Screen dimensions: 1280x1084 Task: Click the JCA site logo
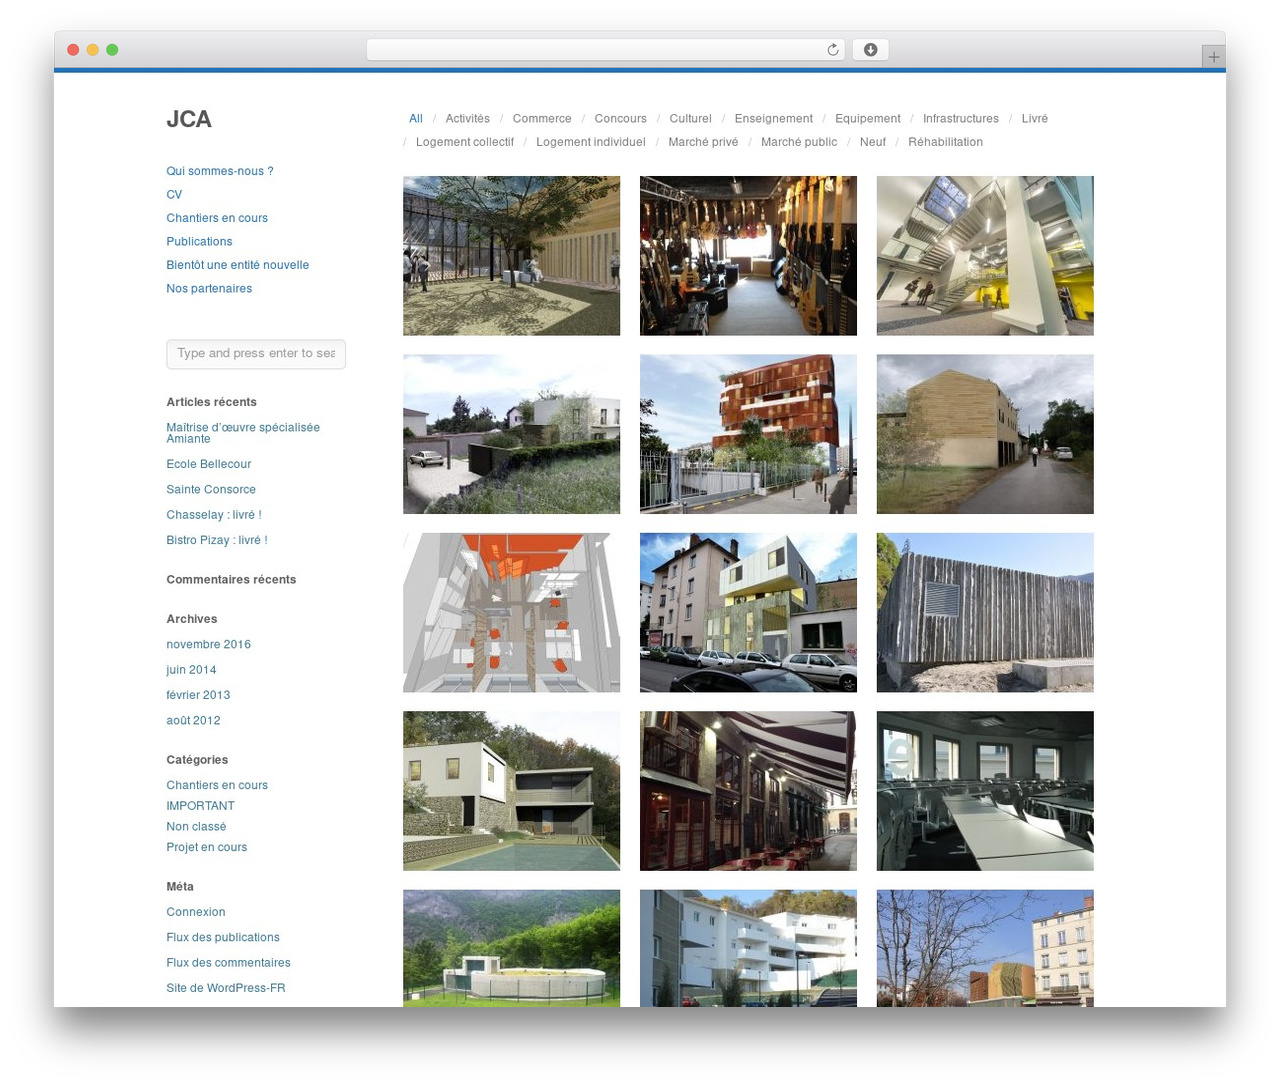[189, 119]
